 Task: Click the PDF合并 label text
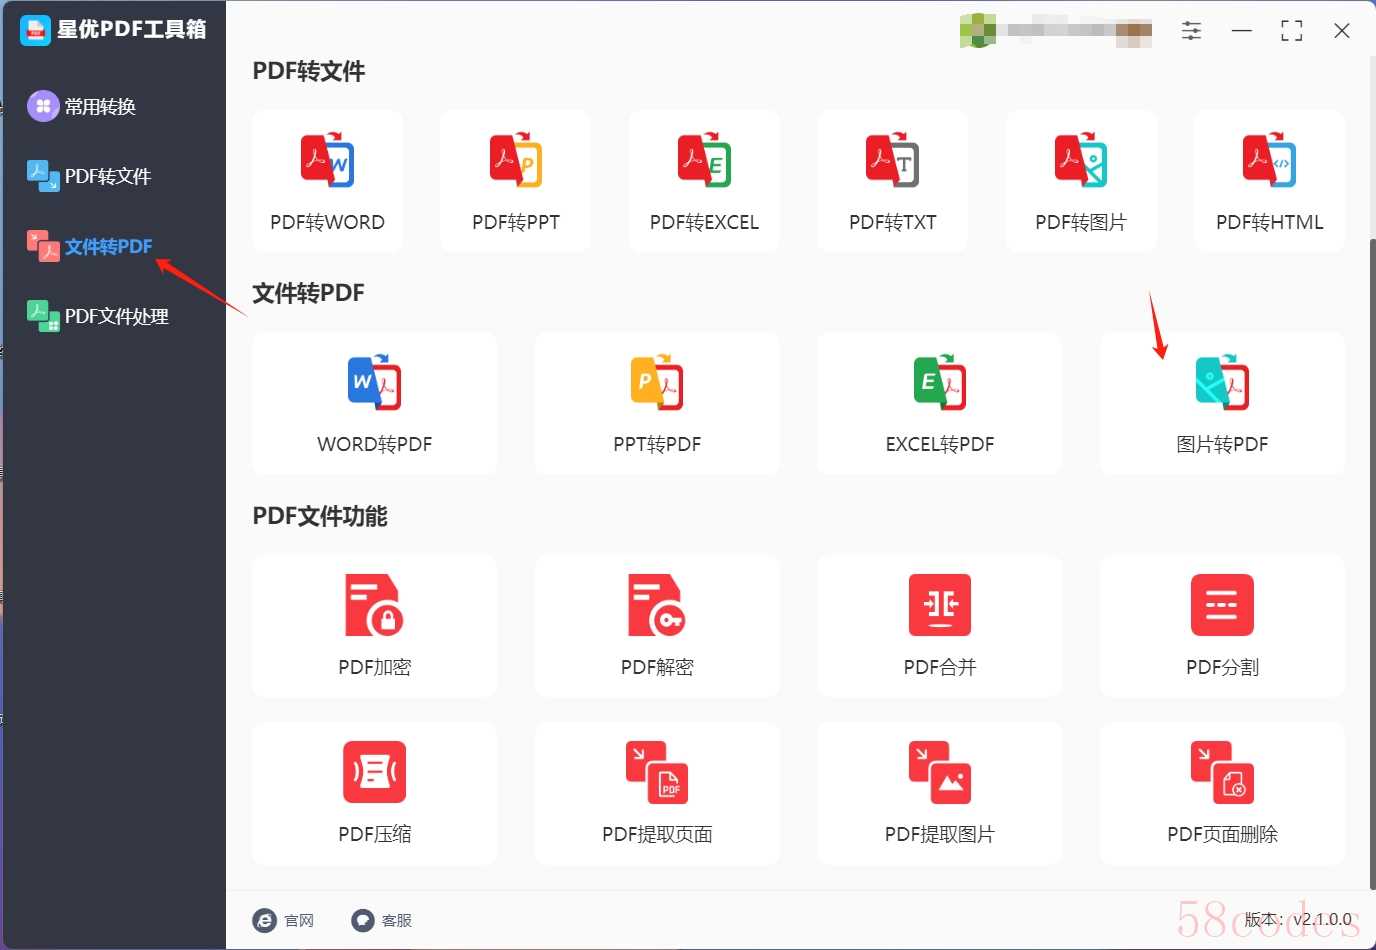pos(940,668)
